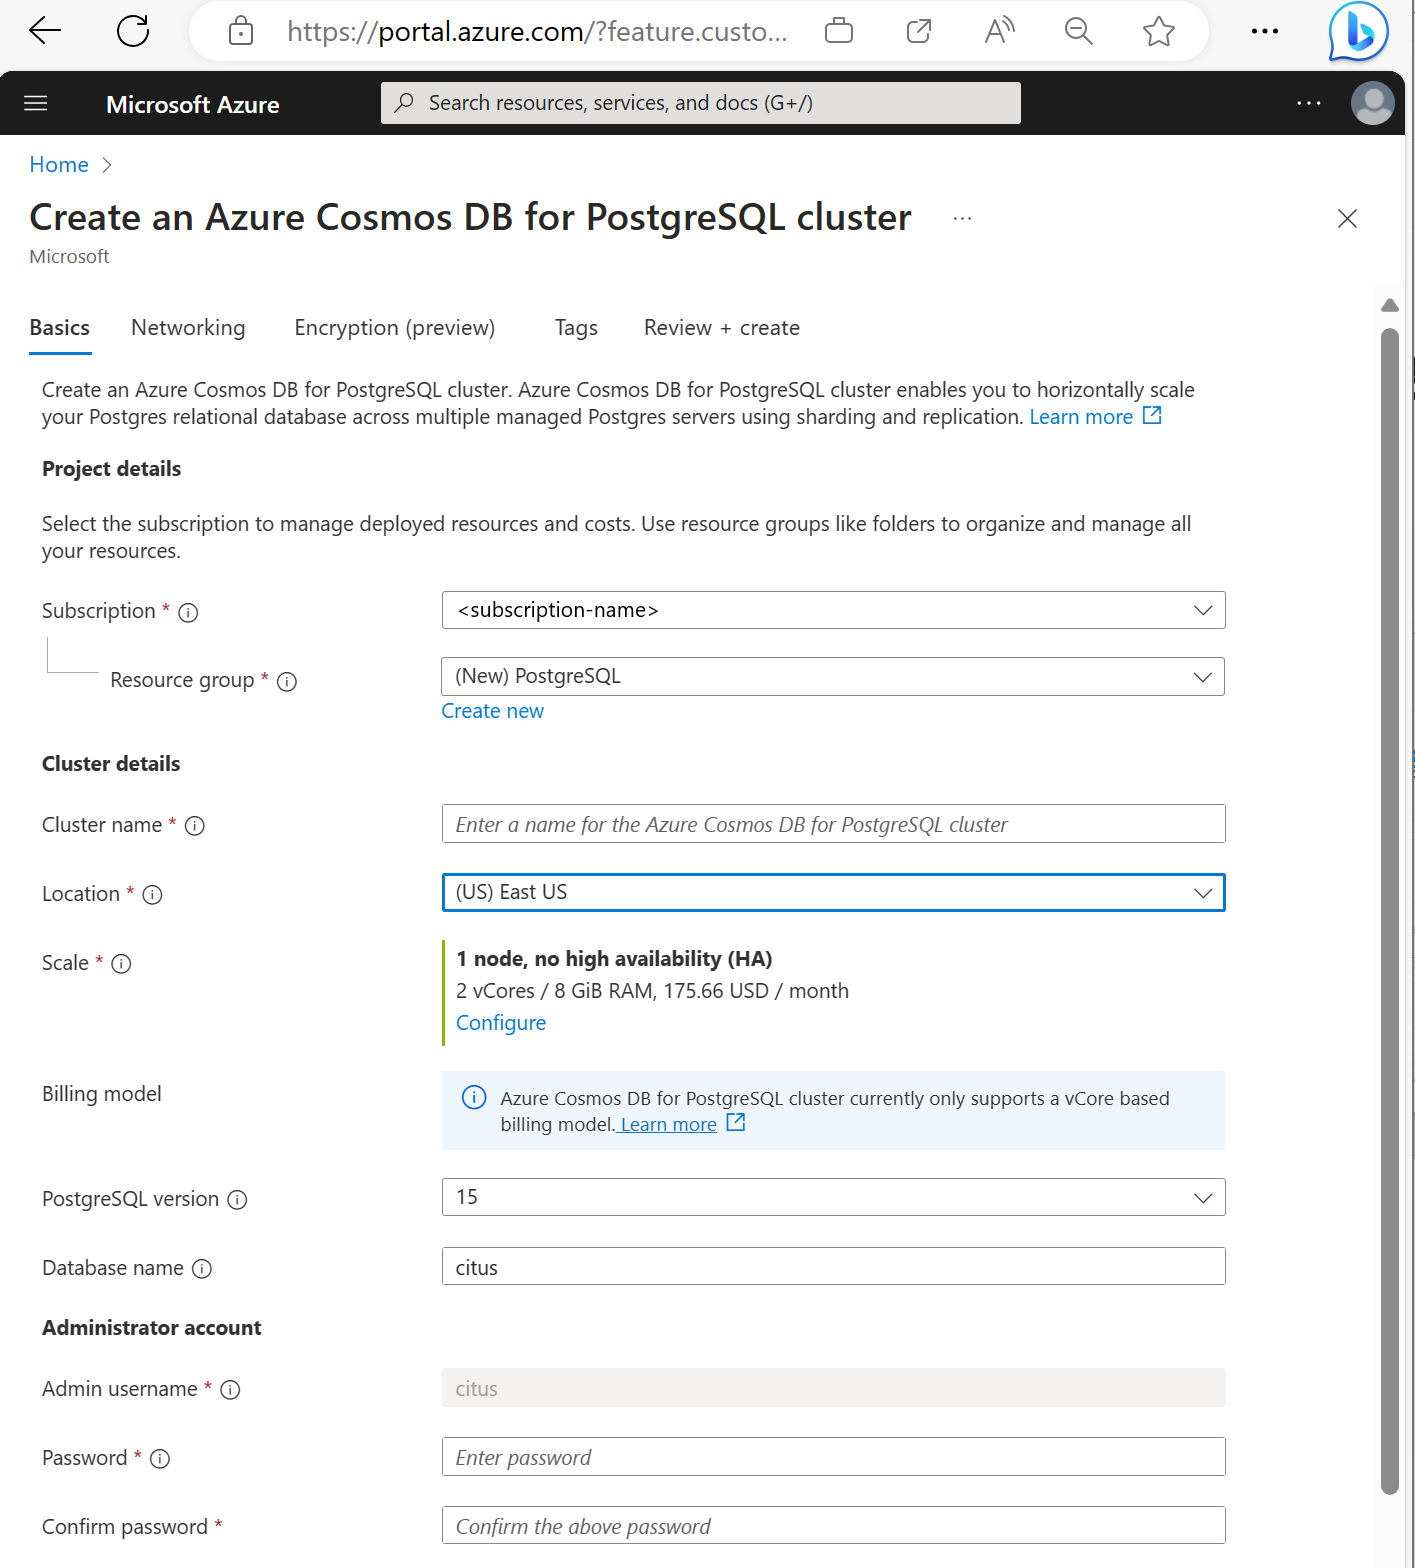Switch to the Networking tab
This screenshot has width=1415, height=1568.
[x=188, y=328]
